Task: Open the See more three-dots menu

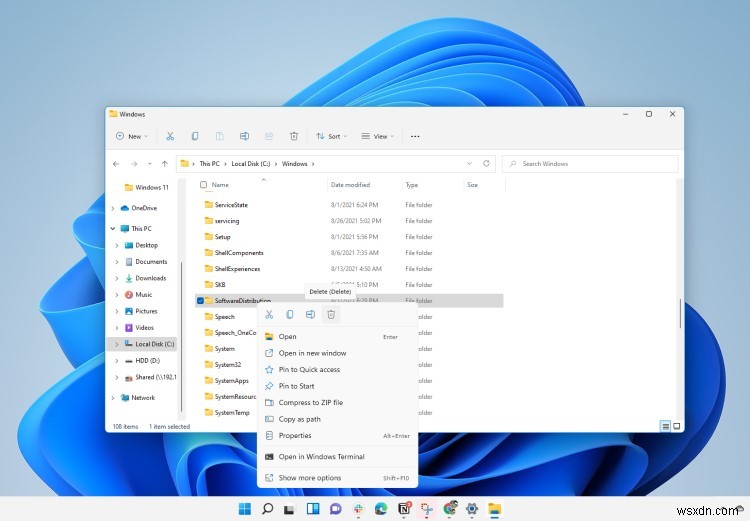Action: [x=415, y=136]
